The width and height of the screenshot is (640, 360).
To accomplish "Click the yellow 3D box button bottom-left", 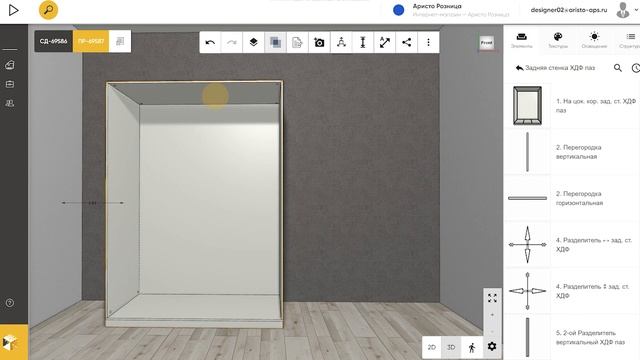I will [x=14, y=342].
